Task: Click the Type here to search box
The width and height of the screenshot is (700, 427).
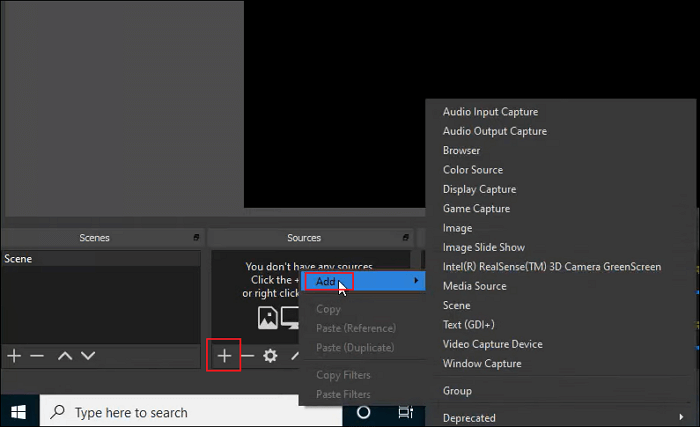Action: (130, 412)
